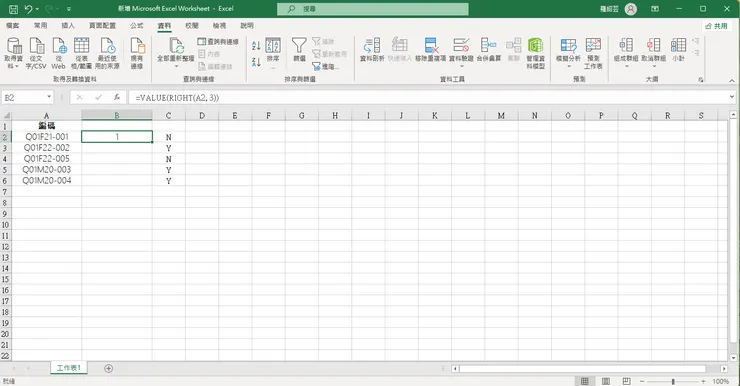Click the What-If Analysis icon
The image size is (740, 386).
568,46
